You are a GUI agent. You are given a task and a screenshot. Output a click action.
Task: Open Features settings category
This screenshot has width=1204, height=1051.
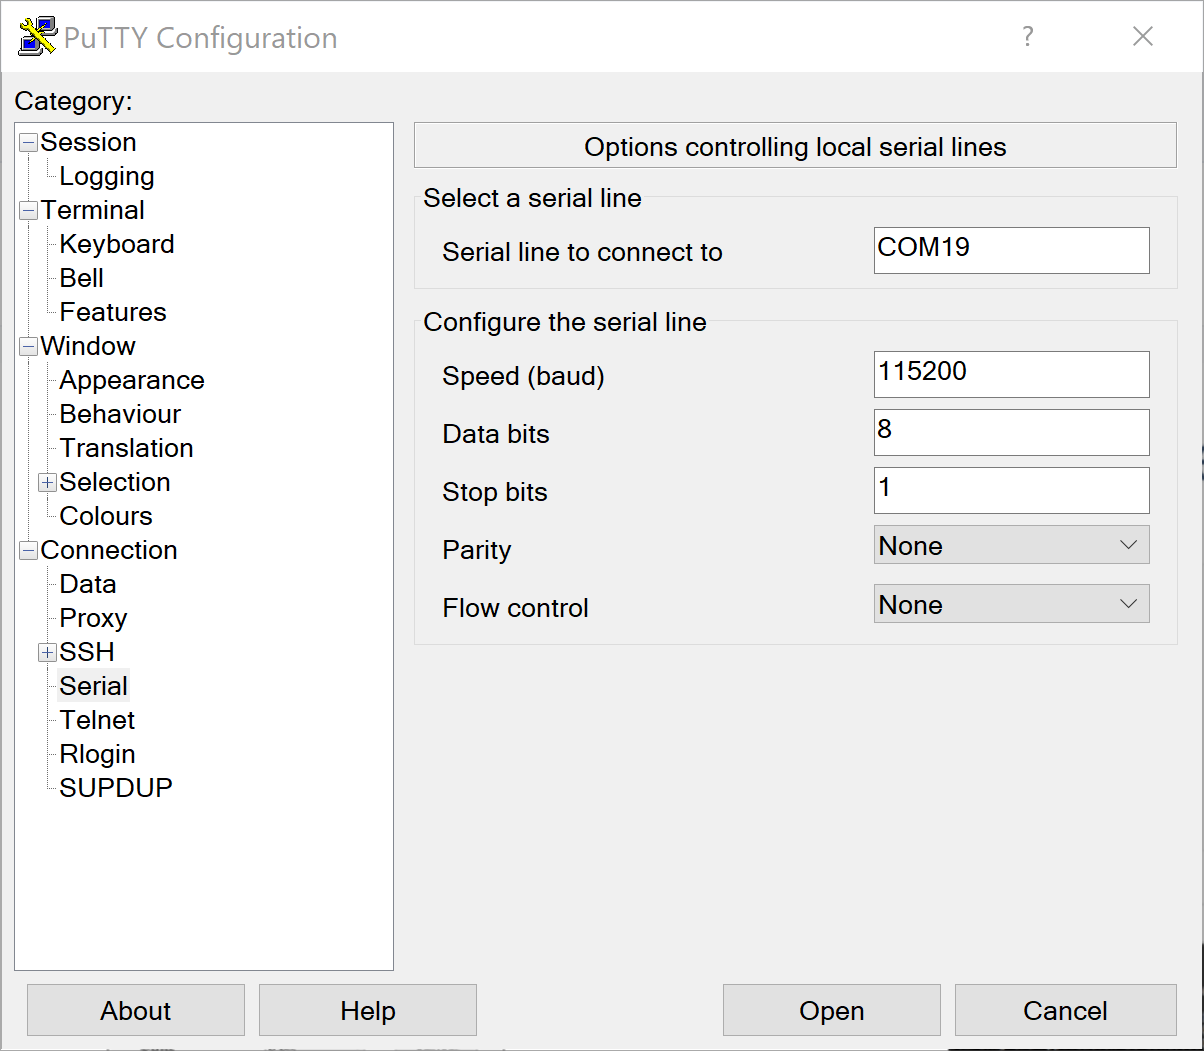[x=113, y=312]
